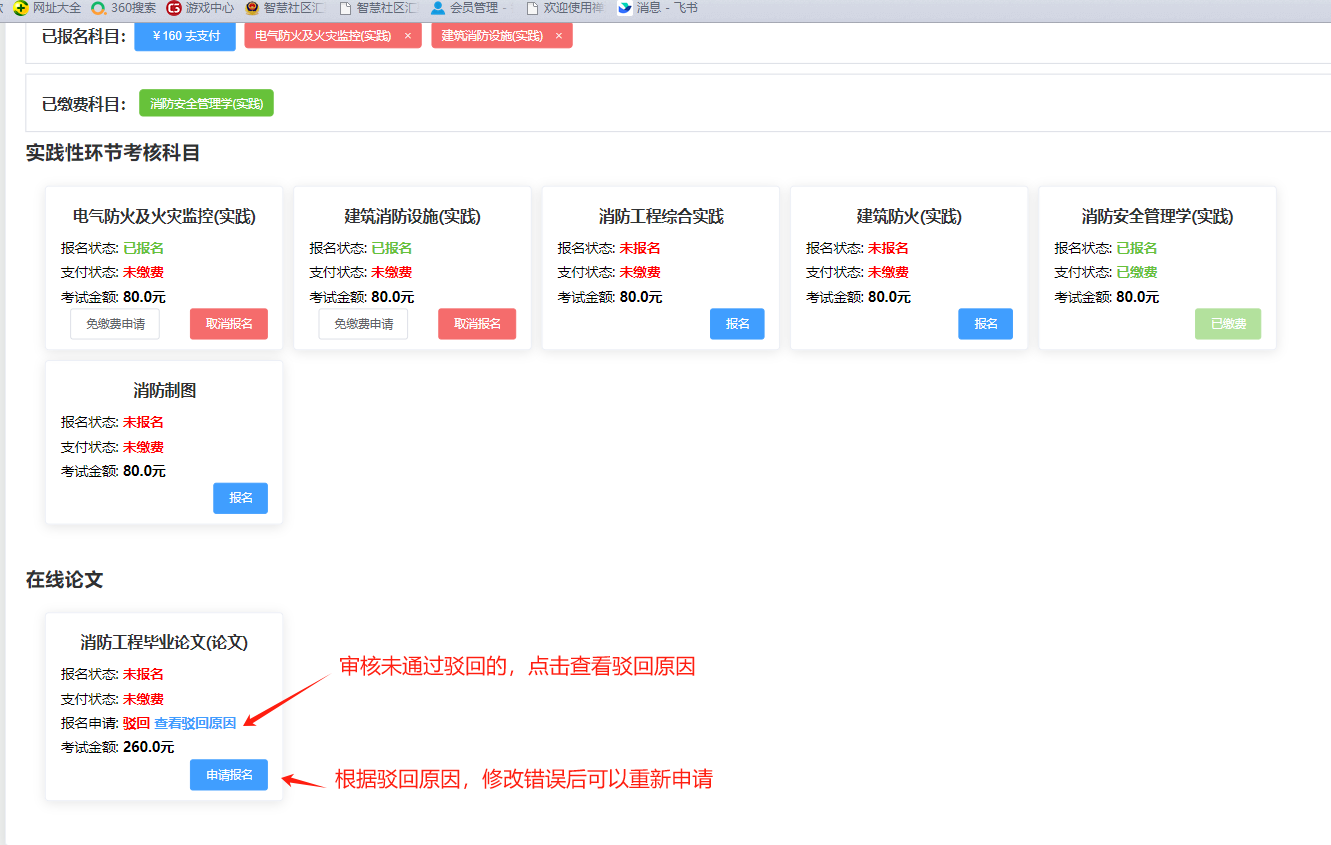1331x845 pixels.
Task: Open the 网址大全 bookmark
Action: click(x=48, y=8)
